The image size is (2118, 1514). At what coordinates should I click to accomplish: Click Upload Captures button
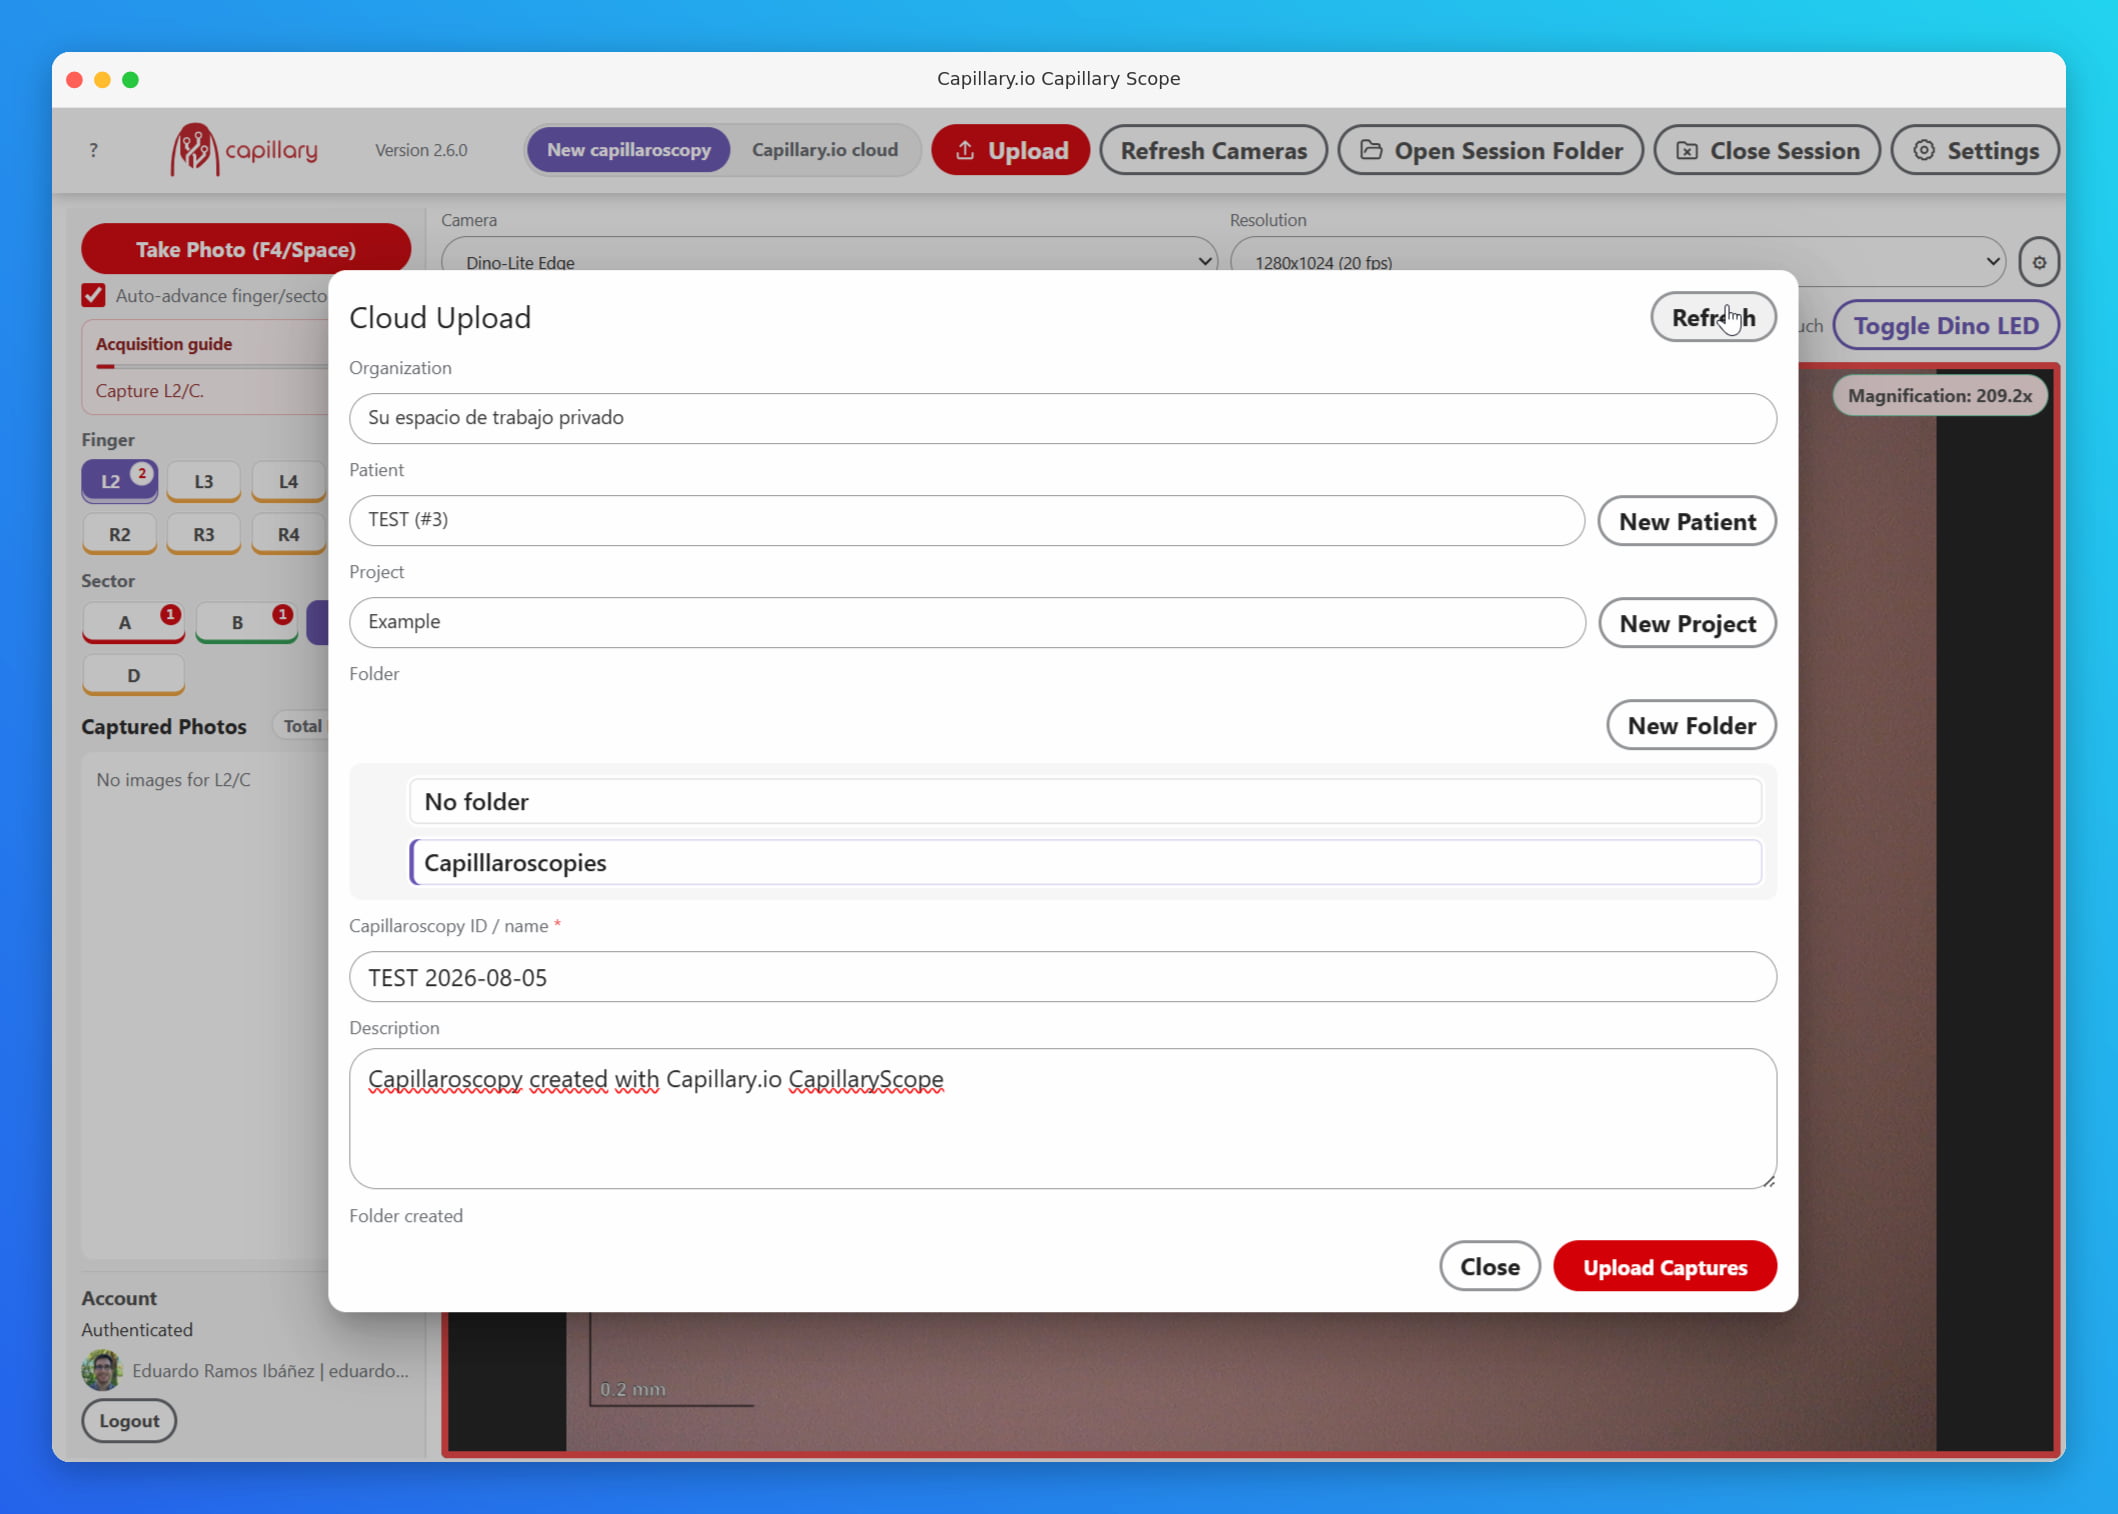point(1665,1266)
